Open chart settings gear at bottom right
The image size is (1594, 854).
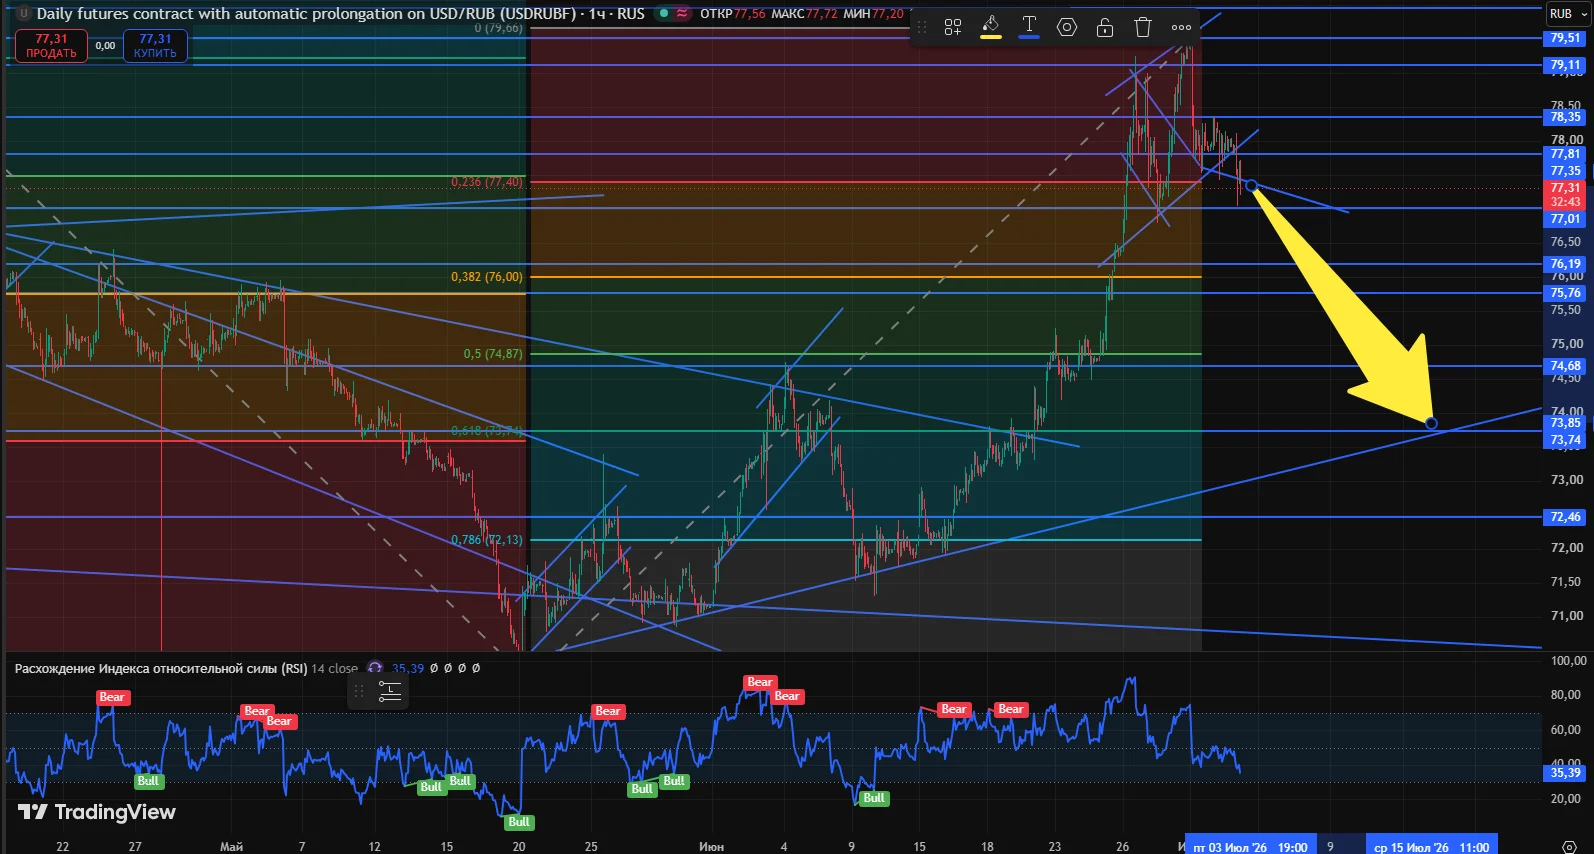point(1569,847)
